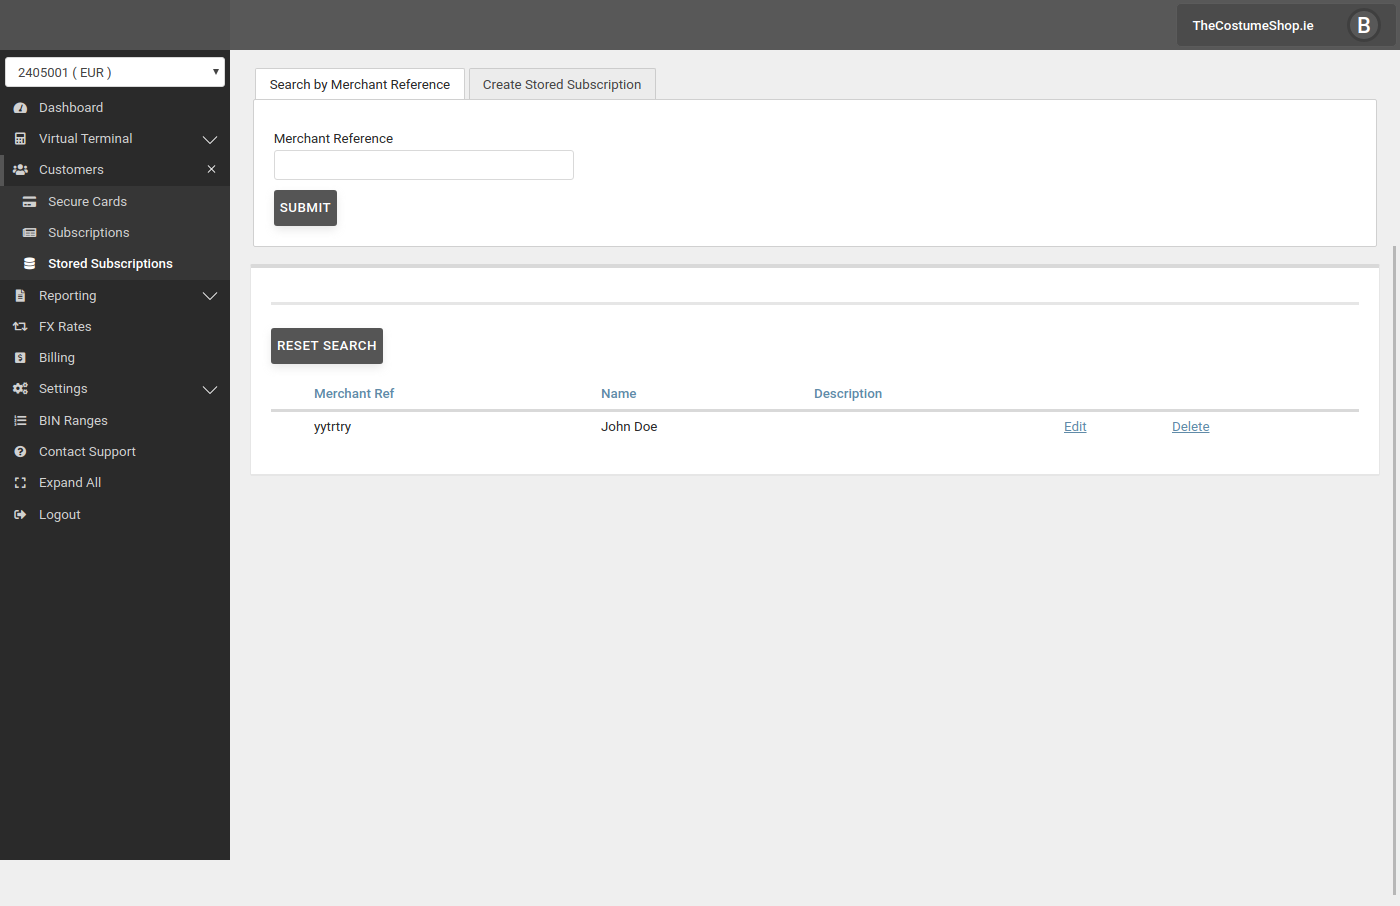Viewport: 1400px width, 906px height.
Task: Click TheCostumeShop.ie account button
Action: (x=1286, y=25)
